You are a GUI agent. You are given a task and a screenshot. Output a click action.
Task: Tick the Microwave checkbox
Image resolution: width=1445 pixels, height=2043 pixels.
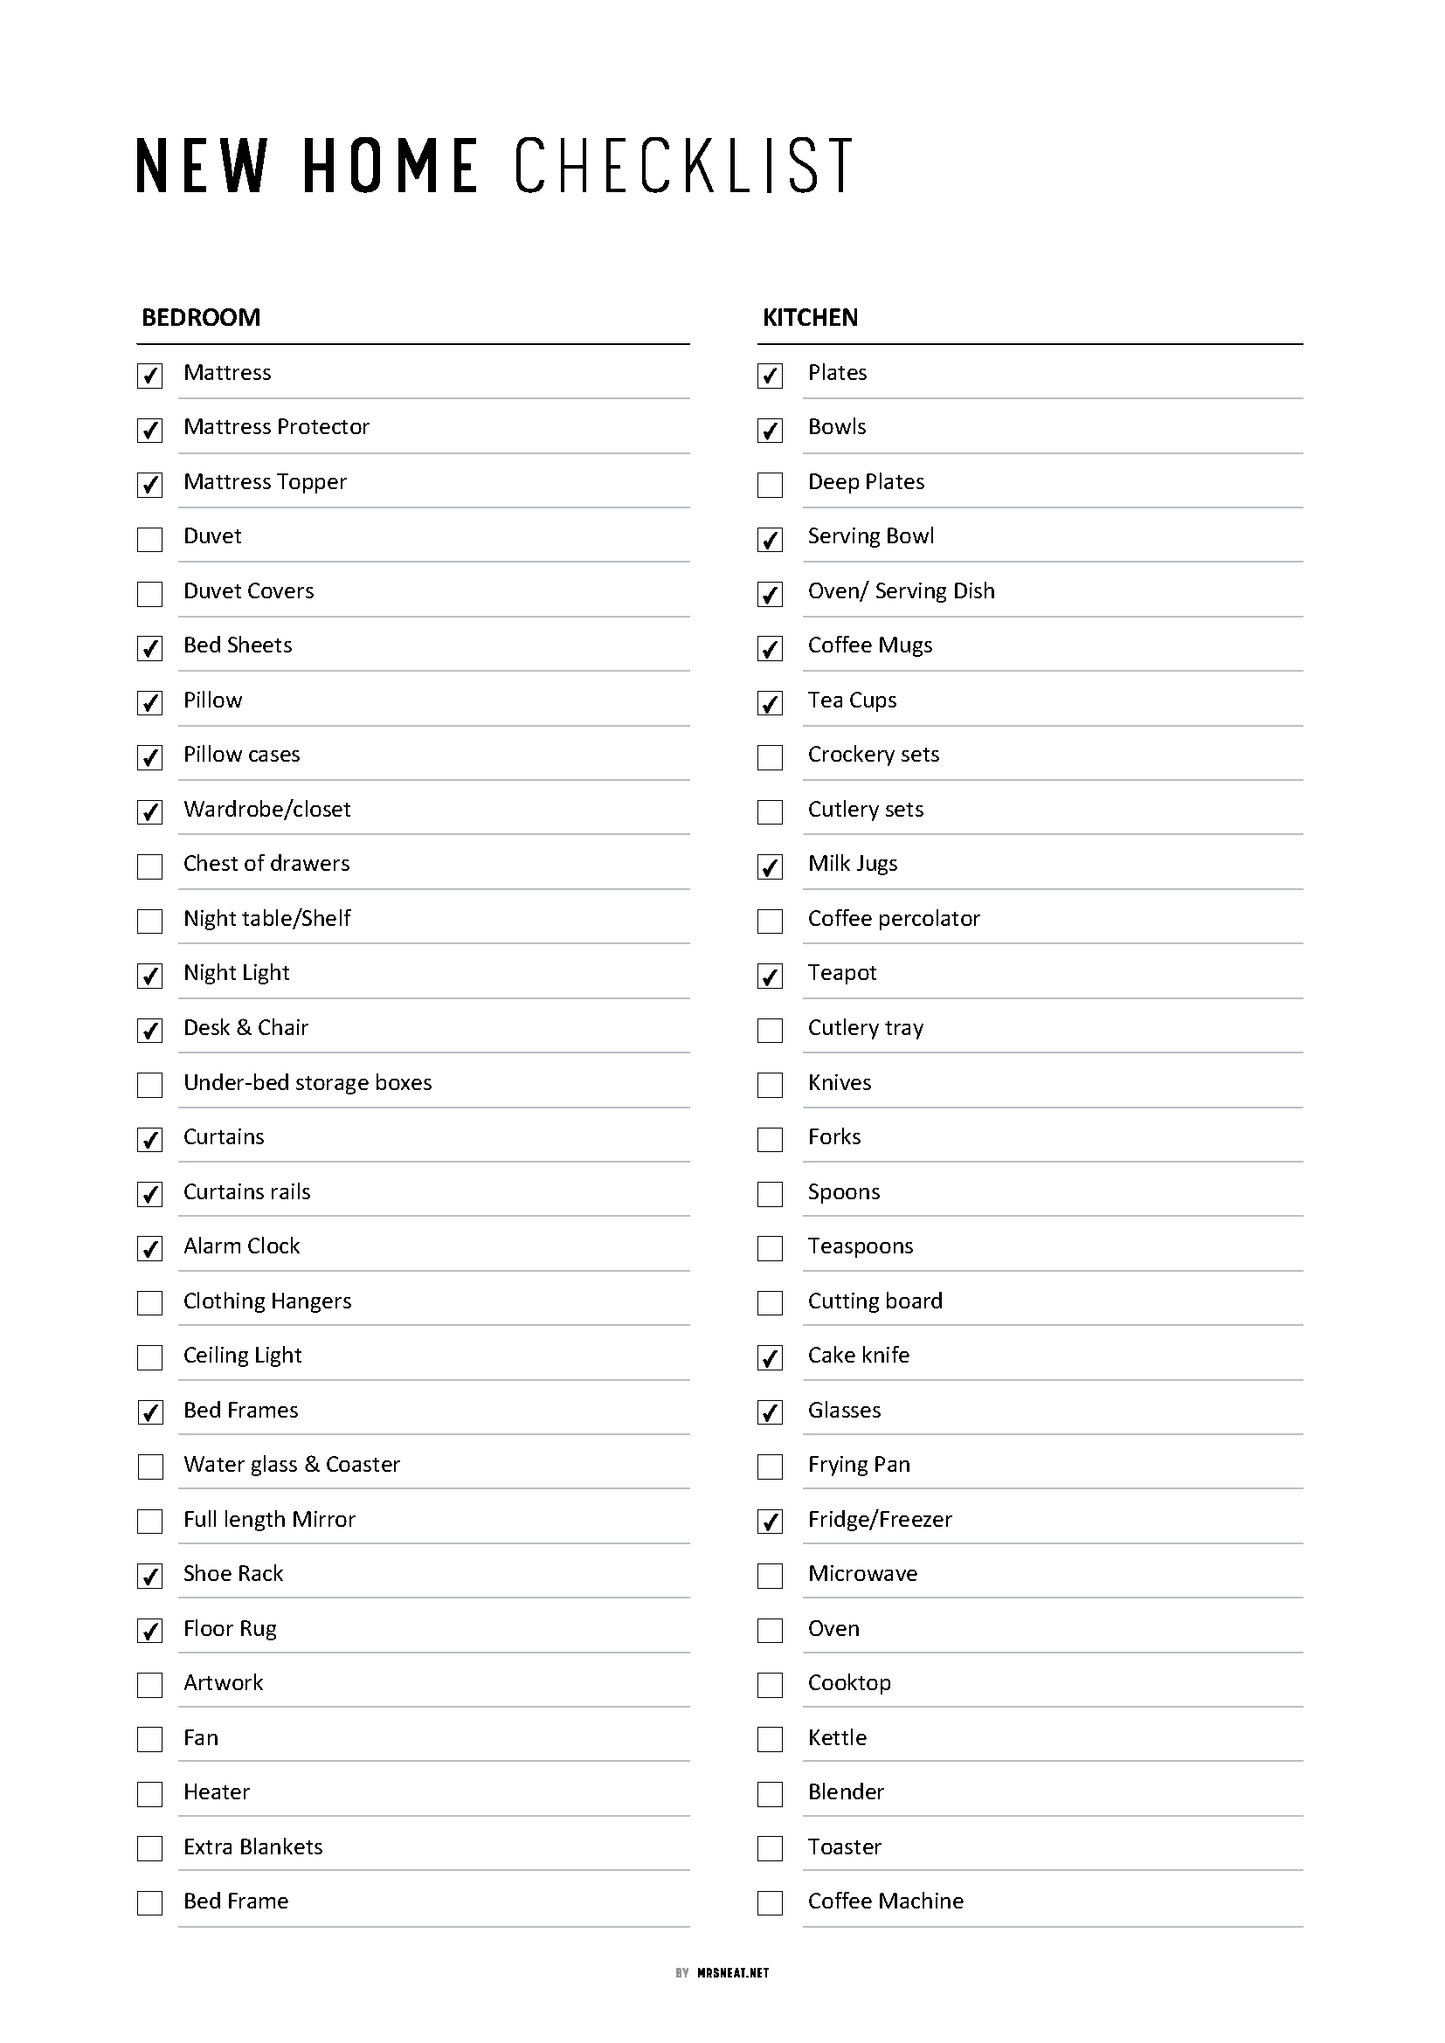[x=770, y=1577]
